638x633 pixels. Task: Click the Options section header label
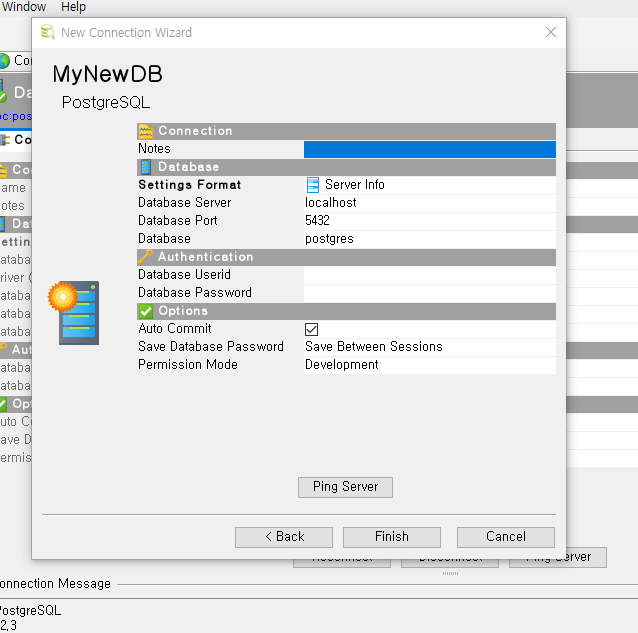[x=183, y=311]
